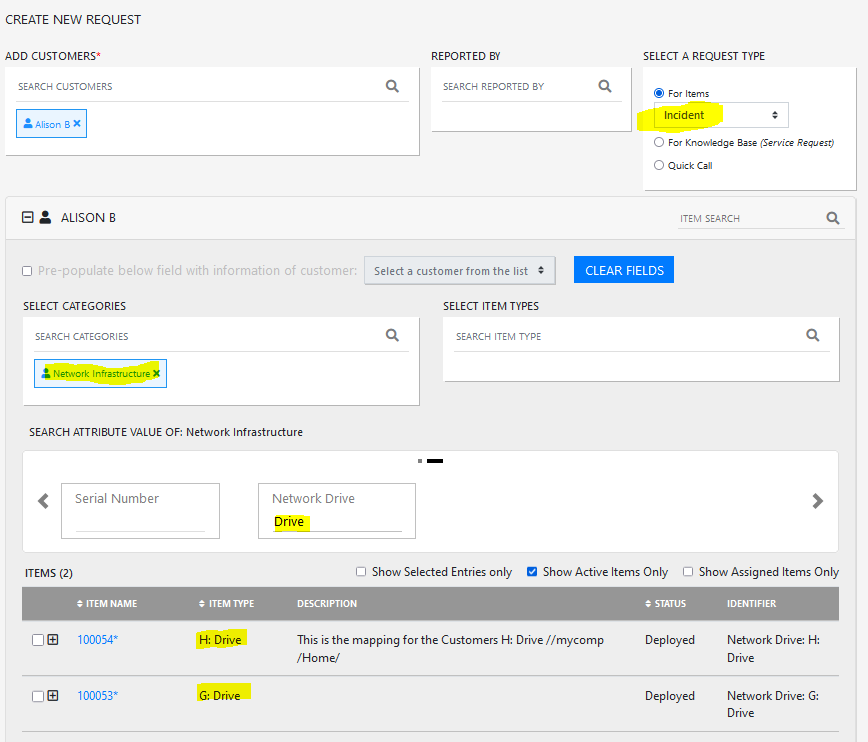This screenshot has width=868, height=742.
Task: Go to previous attribute fields with left arrow
Action: pyautogui.click(x=43, y=501)
